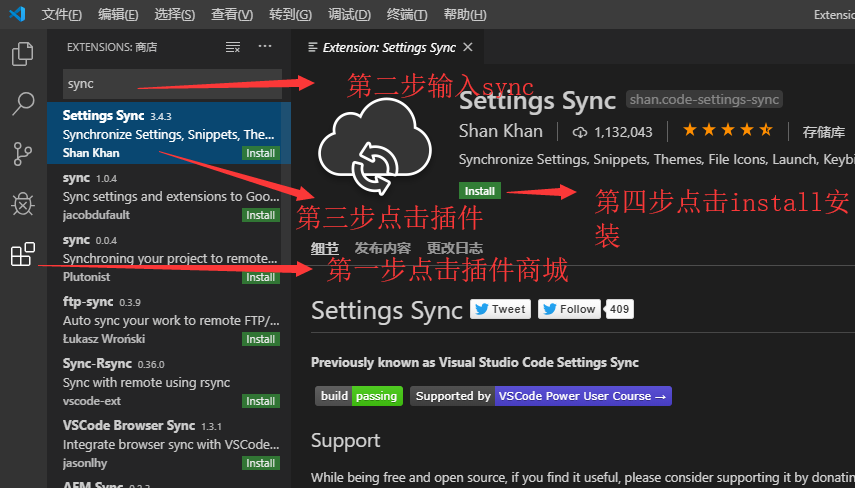Image resolution: width=855 pixels, height=488 pixels.
Task: Open the 调试(D) menu
Action: point(349,14)
